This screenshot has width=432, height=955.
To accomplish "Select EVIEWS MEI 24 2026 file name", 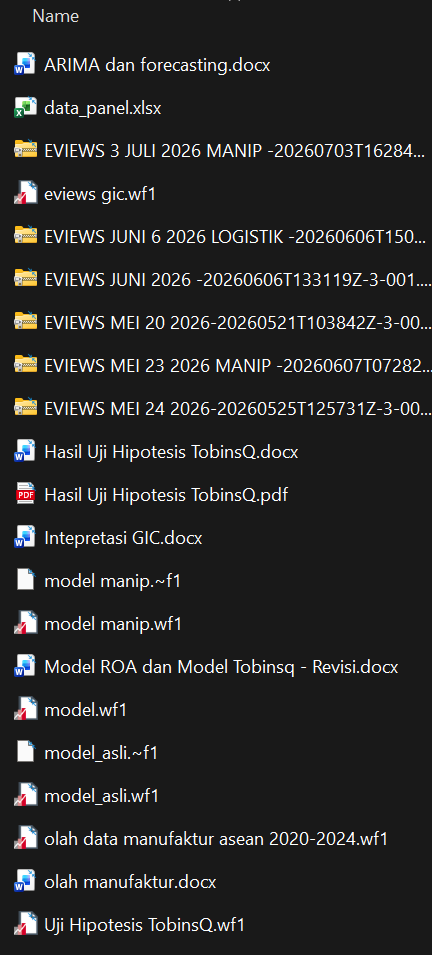I will 238,409.
